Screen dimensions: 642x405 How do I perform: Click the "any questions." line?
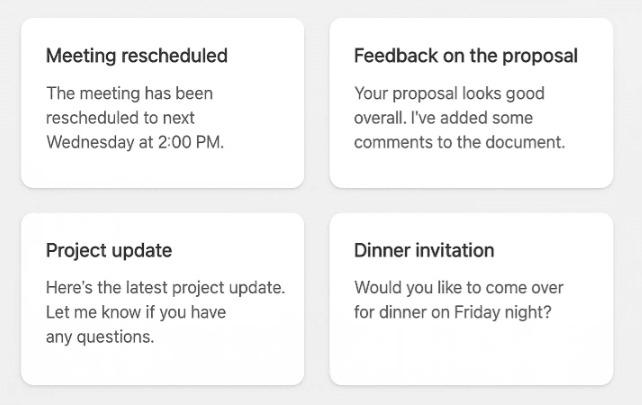pos(100,337)
